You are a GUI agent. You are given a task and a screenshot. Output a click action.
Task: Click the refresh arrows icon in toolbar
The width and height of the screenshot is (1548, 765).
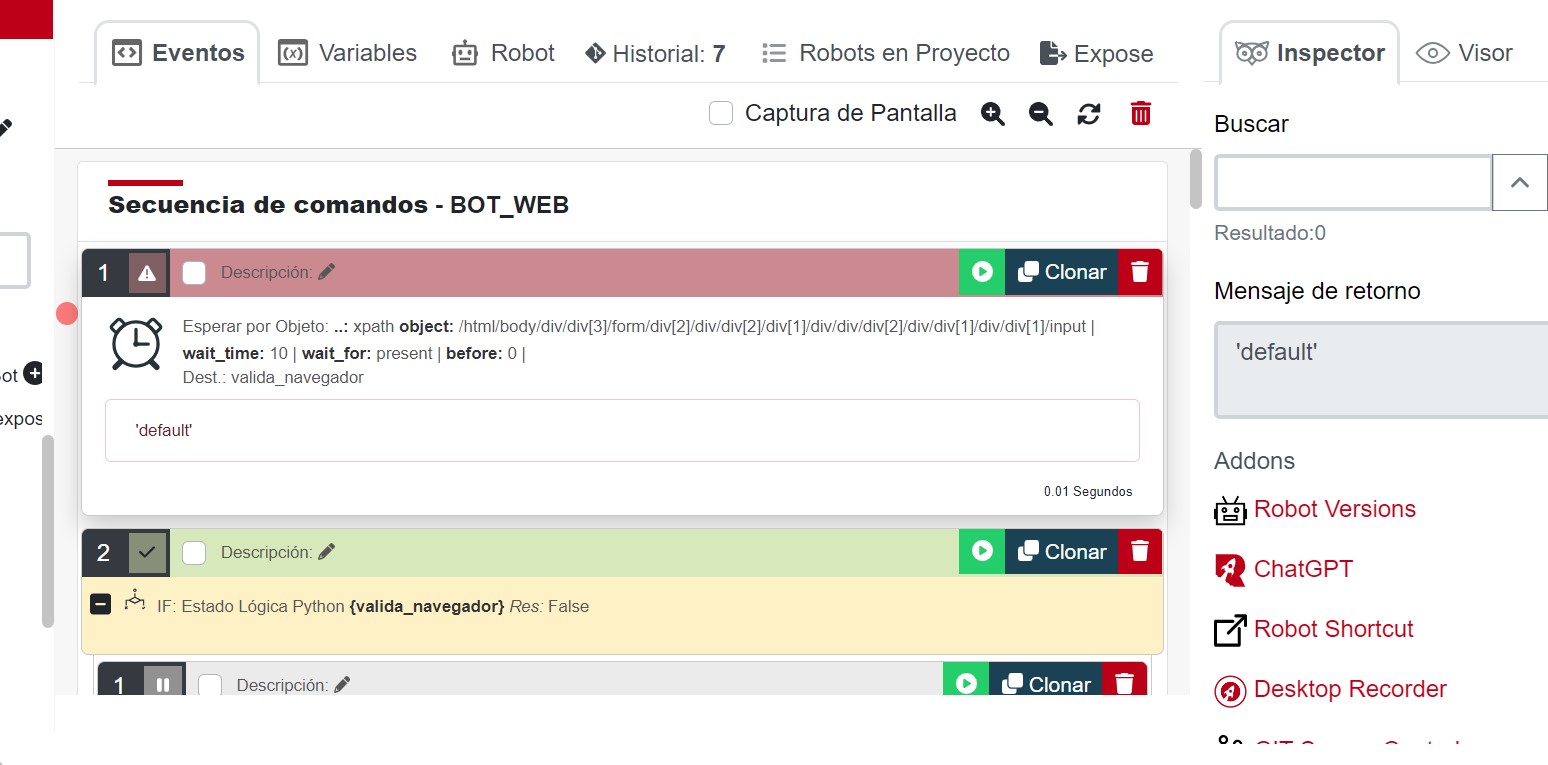coord(1089,114)
